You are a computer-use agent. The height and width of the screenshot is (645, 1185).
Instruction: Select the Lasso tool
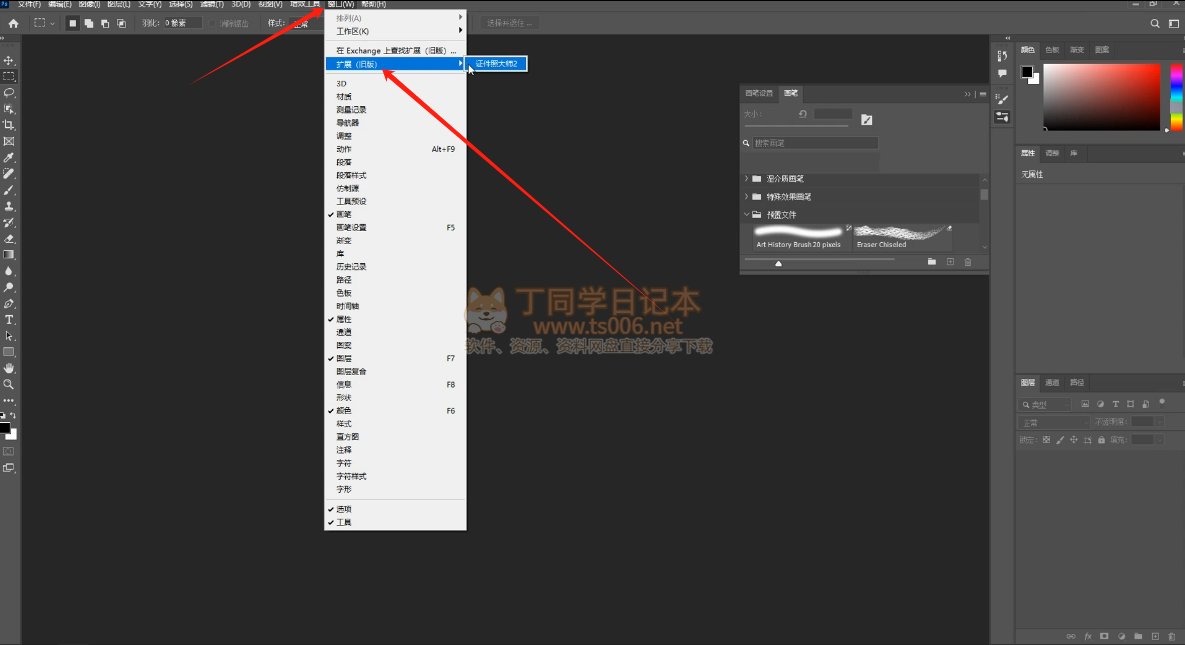click(x=9, y=93)
